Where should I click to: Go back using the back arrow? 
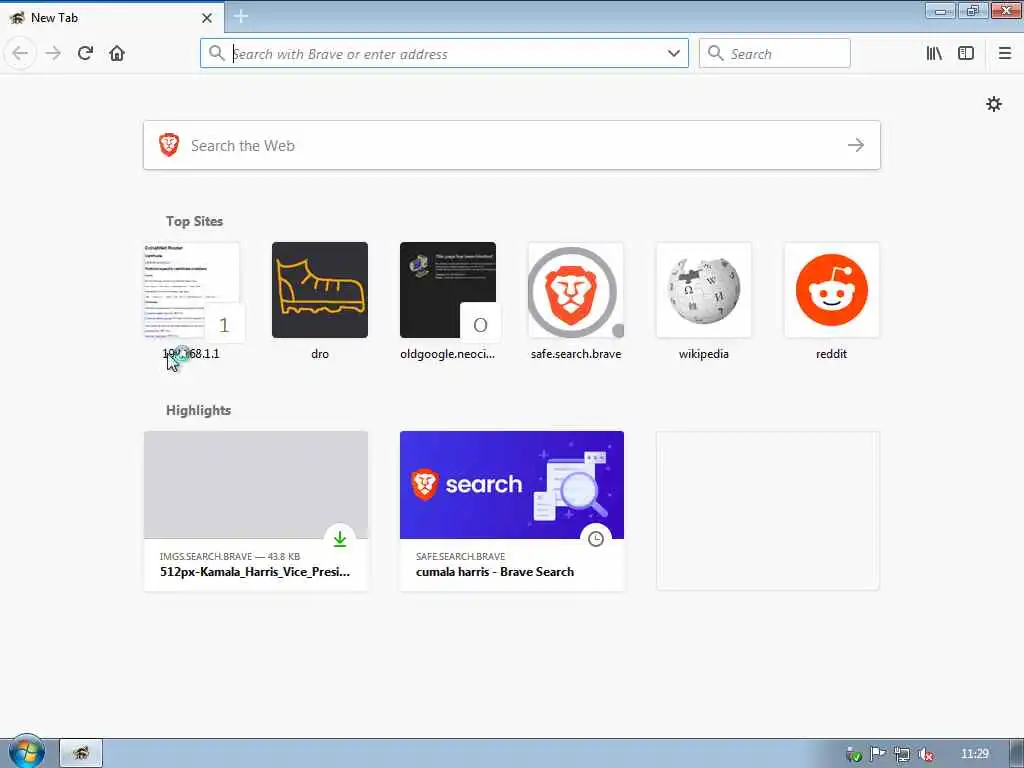[20, 54]
